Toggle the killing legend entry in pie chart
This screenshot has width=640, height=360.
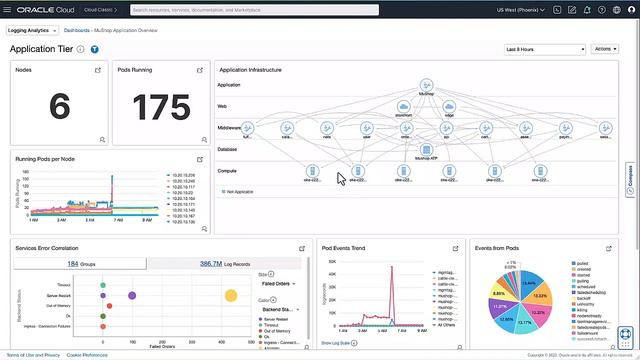pyautogui.click(x=580, y=310)
